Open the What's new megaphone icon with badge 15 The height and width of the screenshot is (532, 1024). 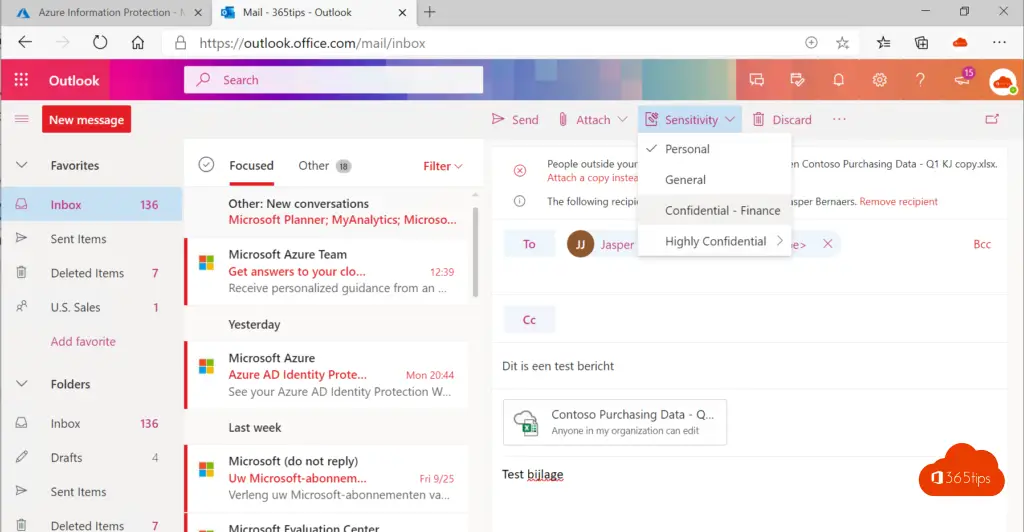pos(963,78)
